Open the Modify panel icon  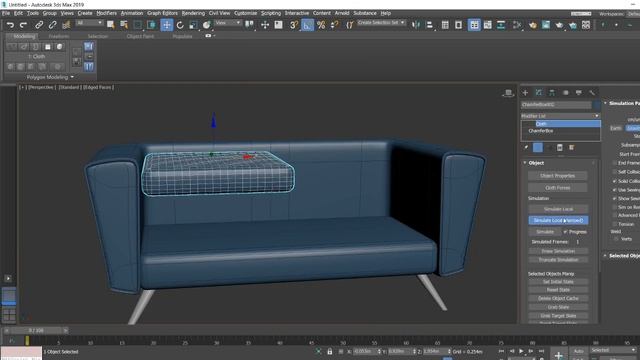coord(539,93)
